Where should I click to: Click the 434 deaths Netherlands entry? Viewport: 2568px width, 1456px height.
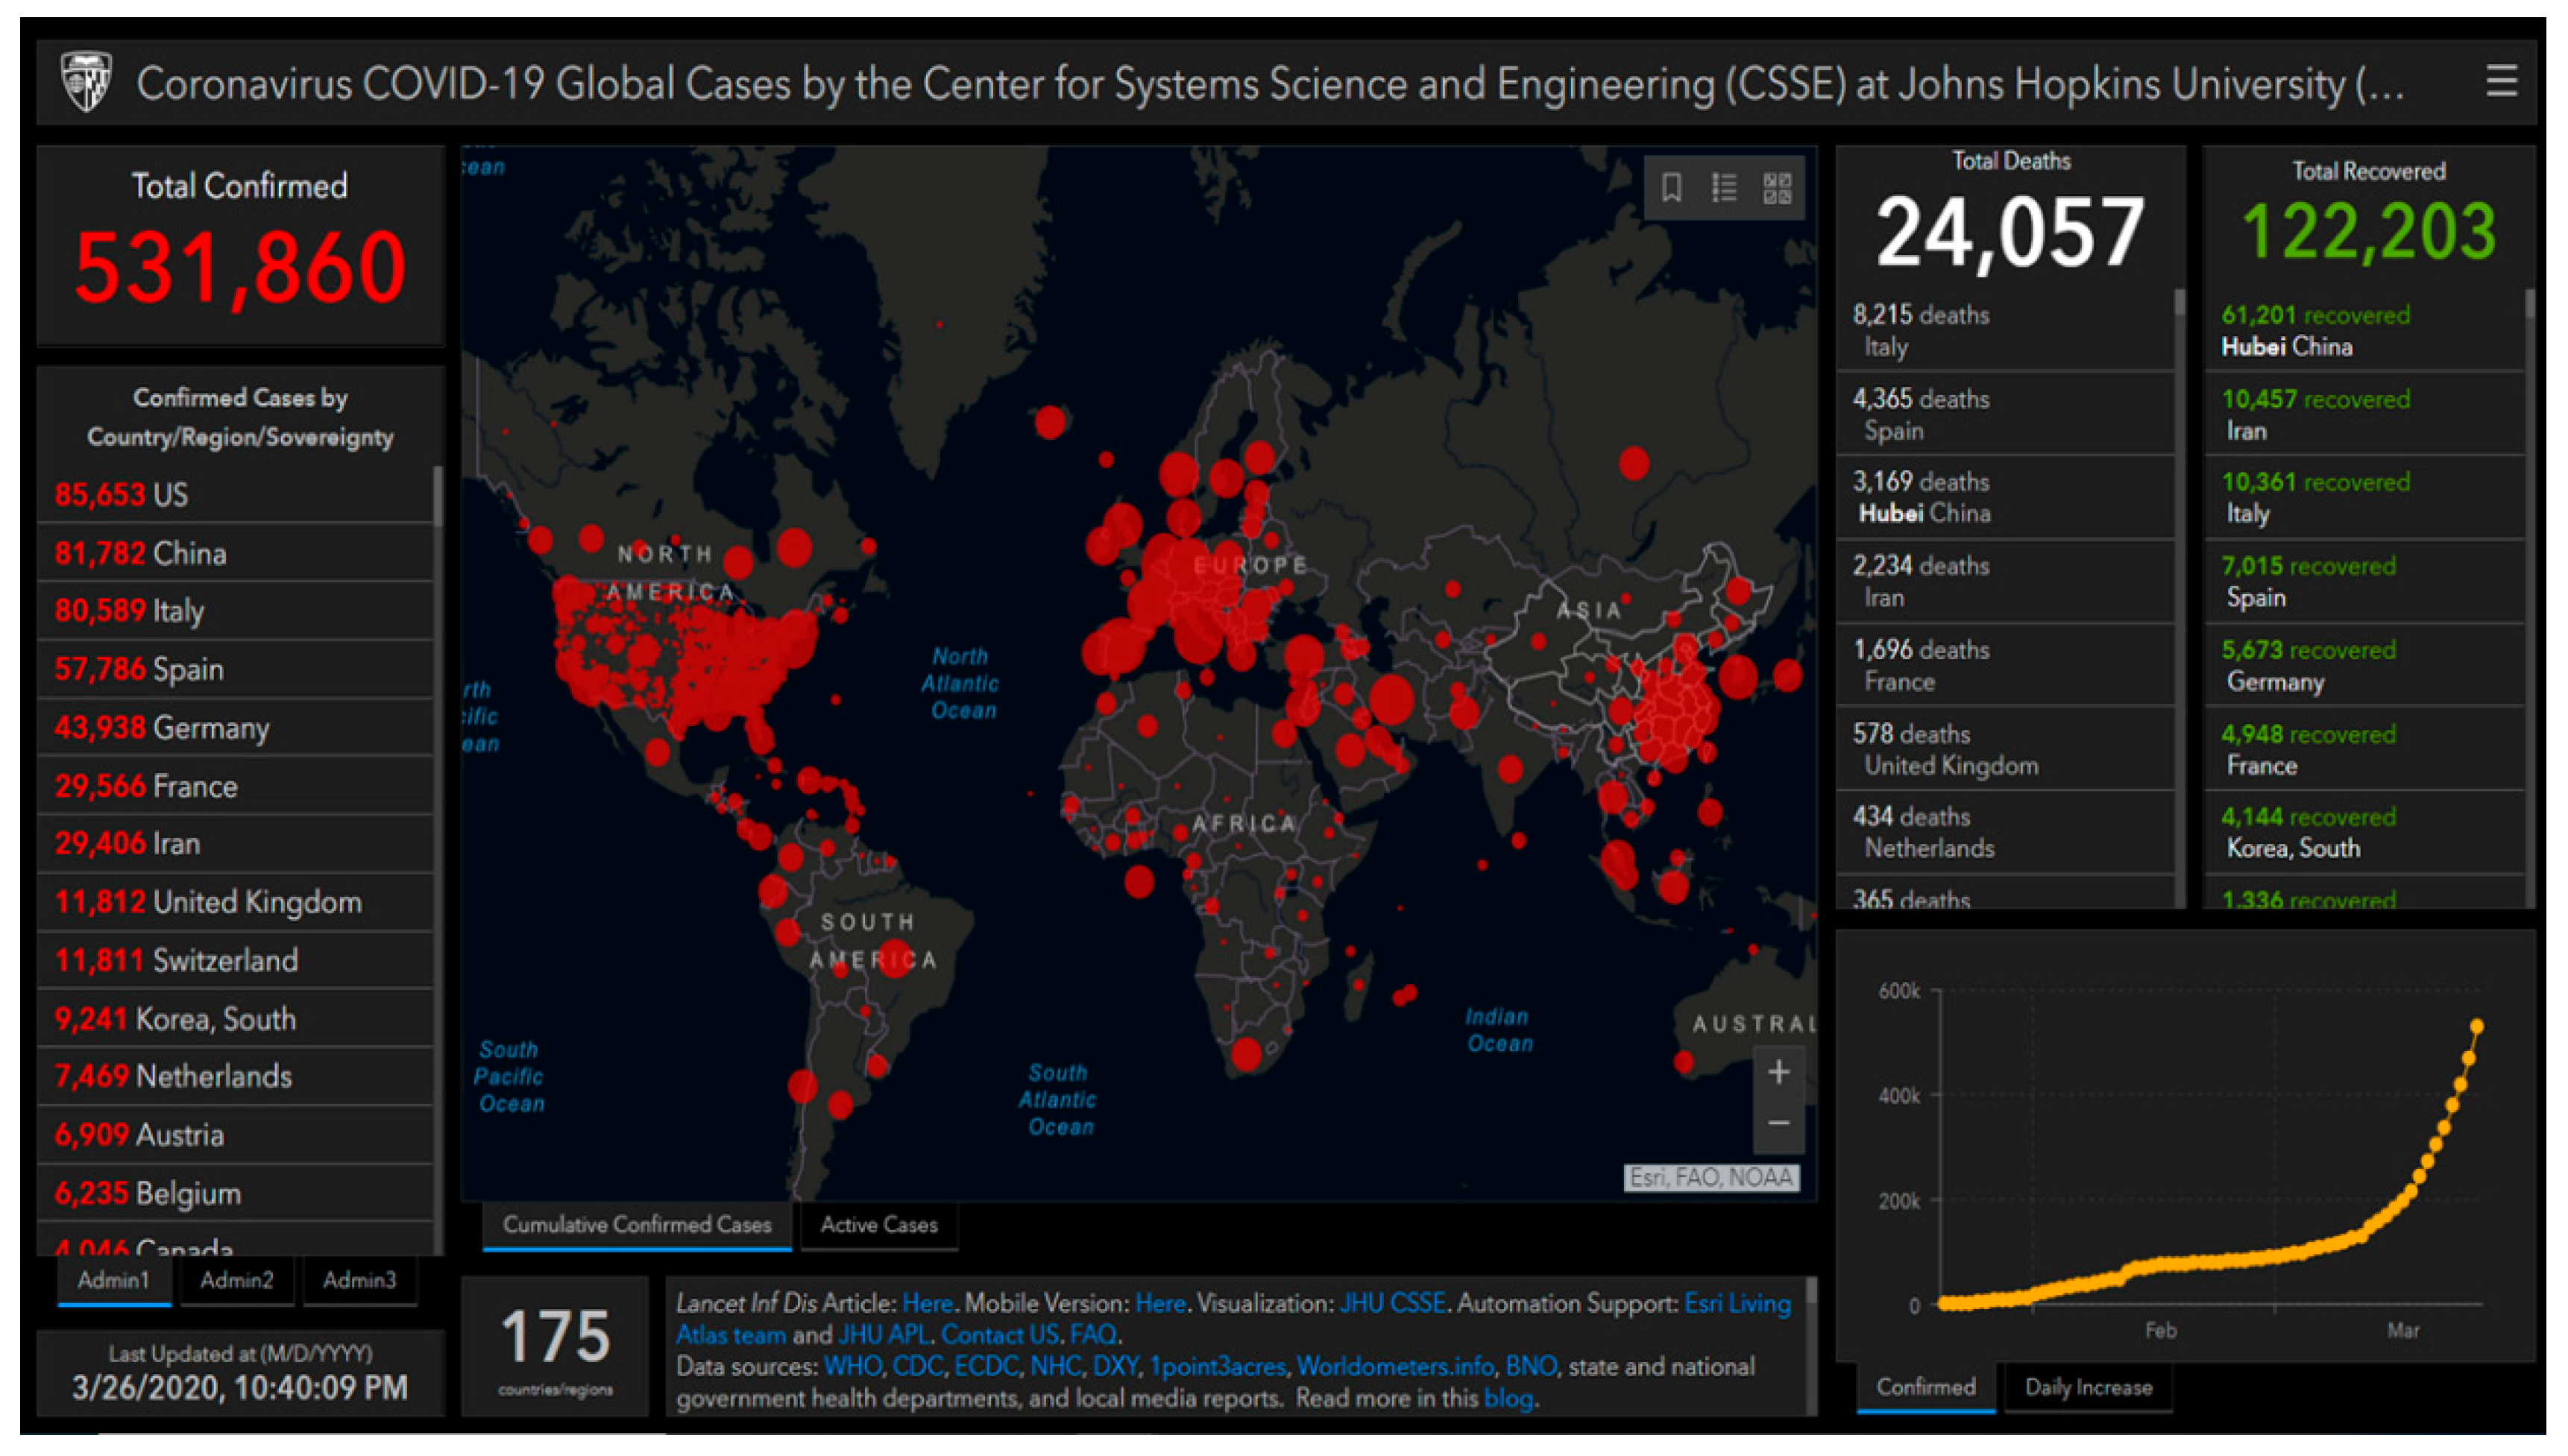click(x=2005, y=832)
